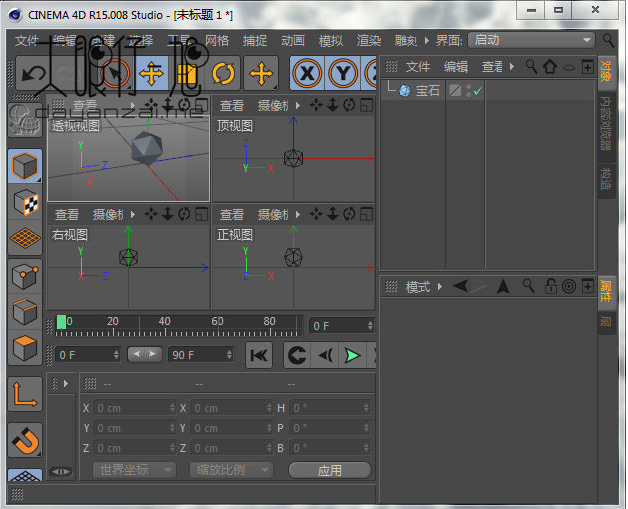The height and width of the screenshot is (509, 628).
Task: Select the Move tool
Action: click(x=151, y=73)
